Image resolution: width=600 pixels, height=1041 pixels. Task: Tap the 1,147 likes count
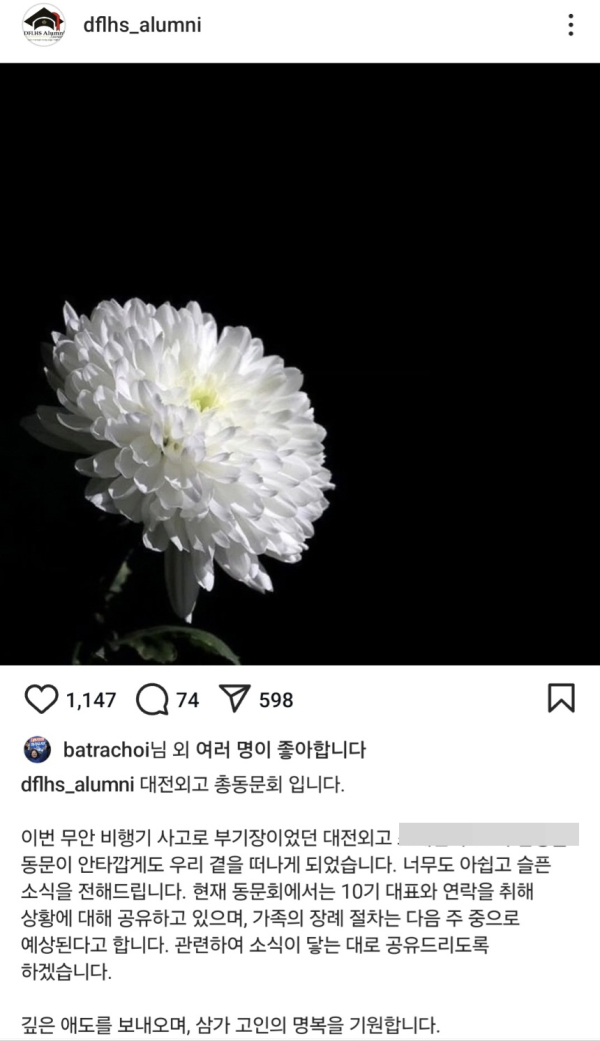click(91, 700)
